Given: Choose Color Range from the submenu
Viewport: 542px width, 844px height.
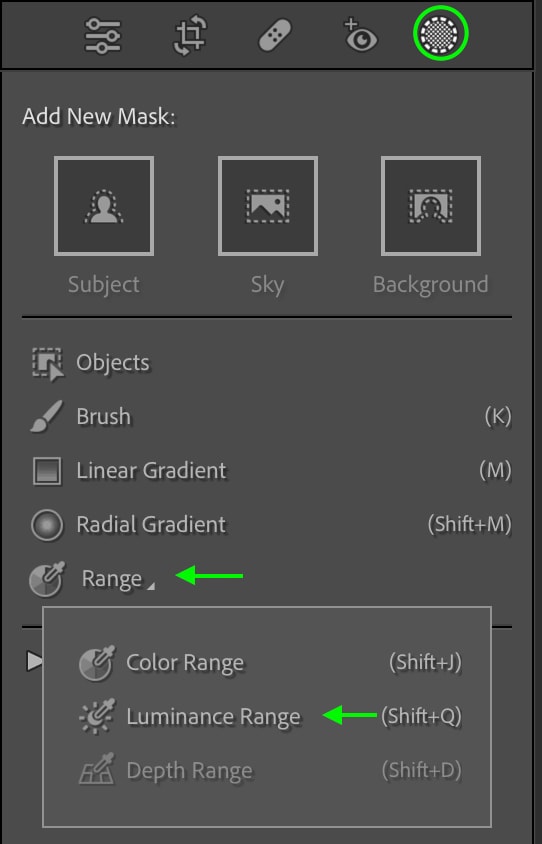Looking at the screenshot, I should click(x=269, y=663).
